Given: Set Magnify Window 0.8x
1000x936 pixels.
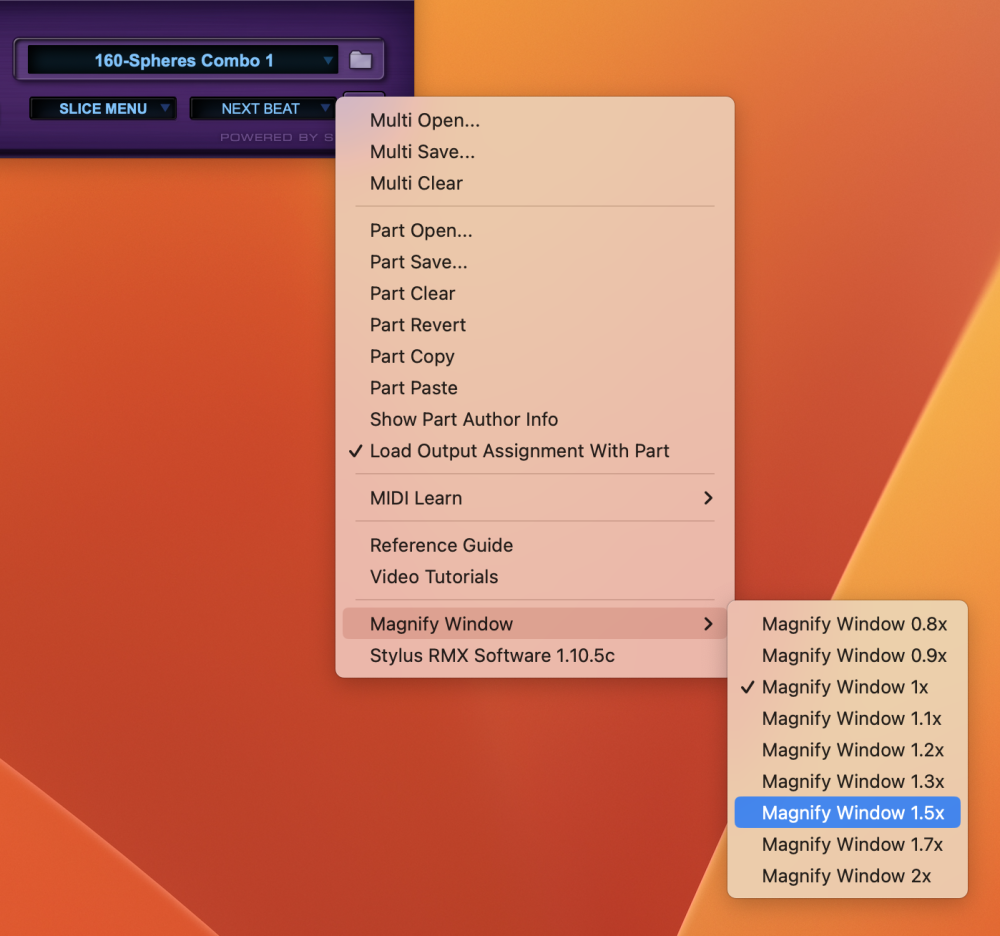Looking at the screenshot, I should 847,624.
